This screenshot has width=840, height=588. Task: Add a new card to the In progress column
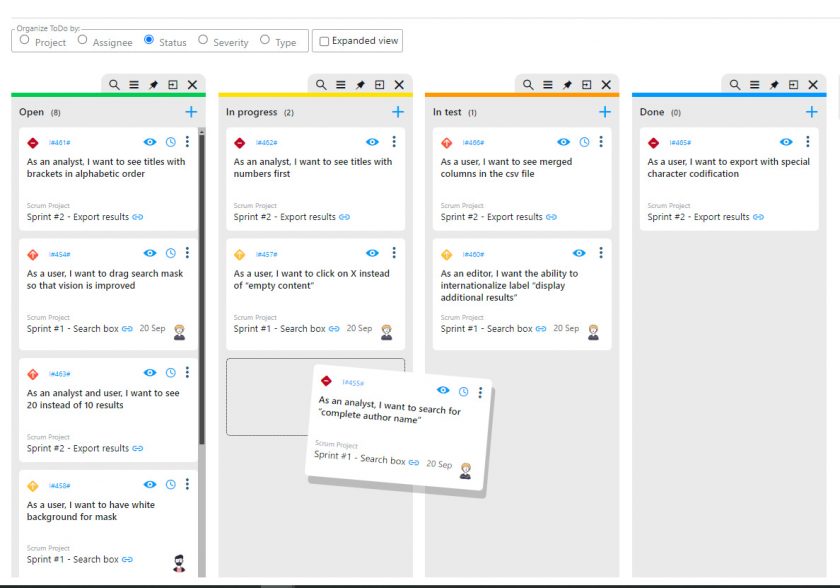pyautogui.click(x=397, y=111)
